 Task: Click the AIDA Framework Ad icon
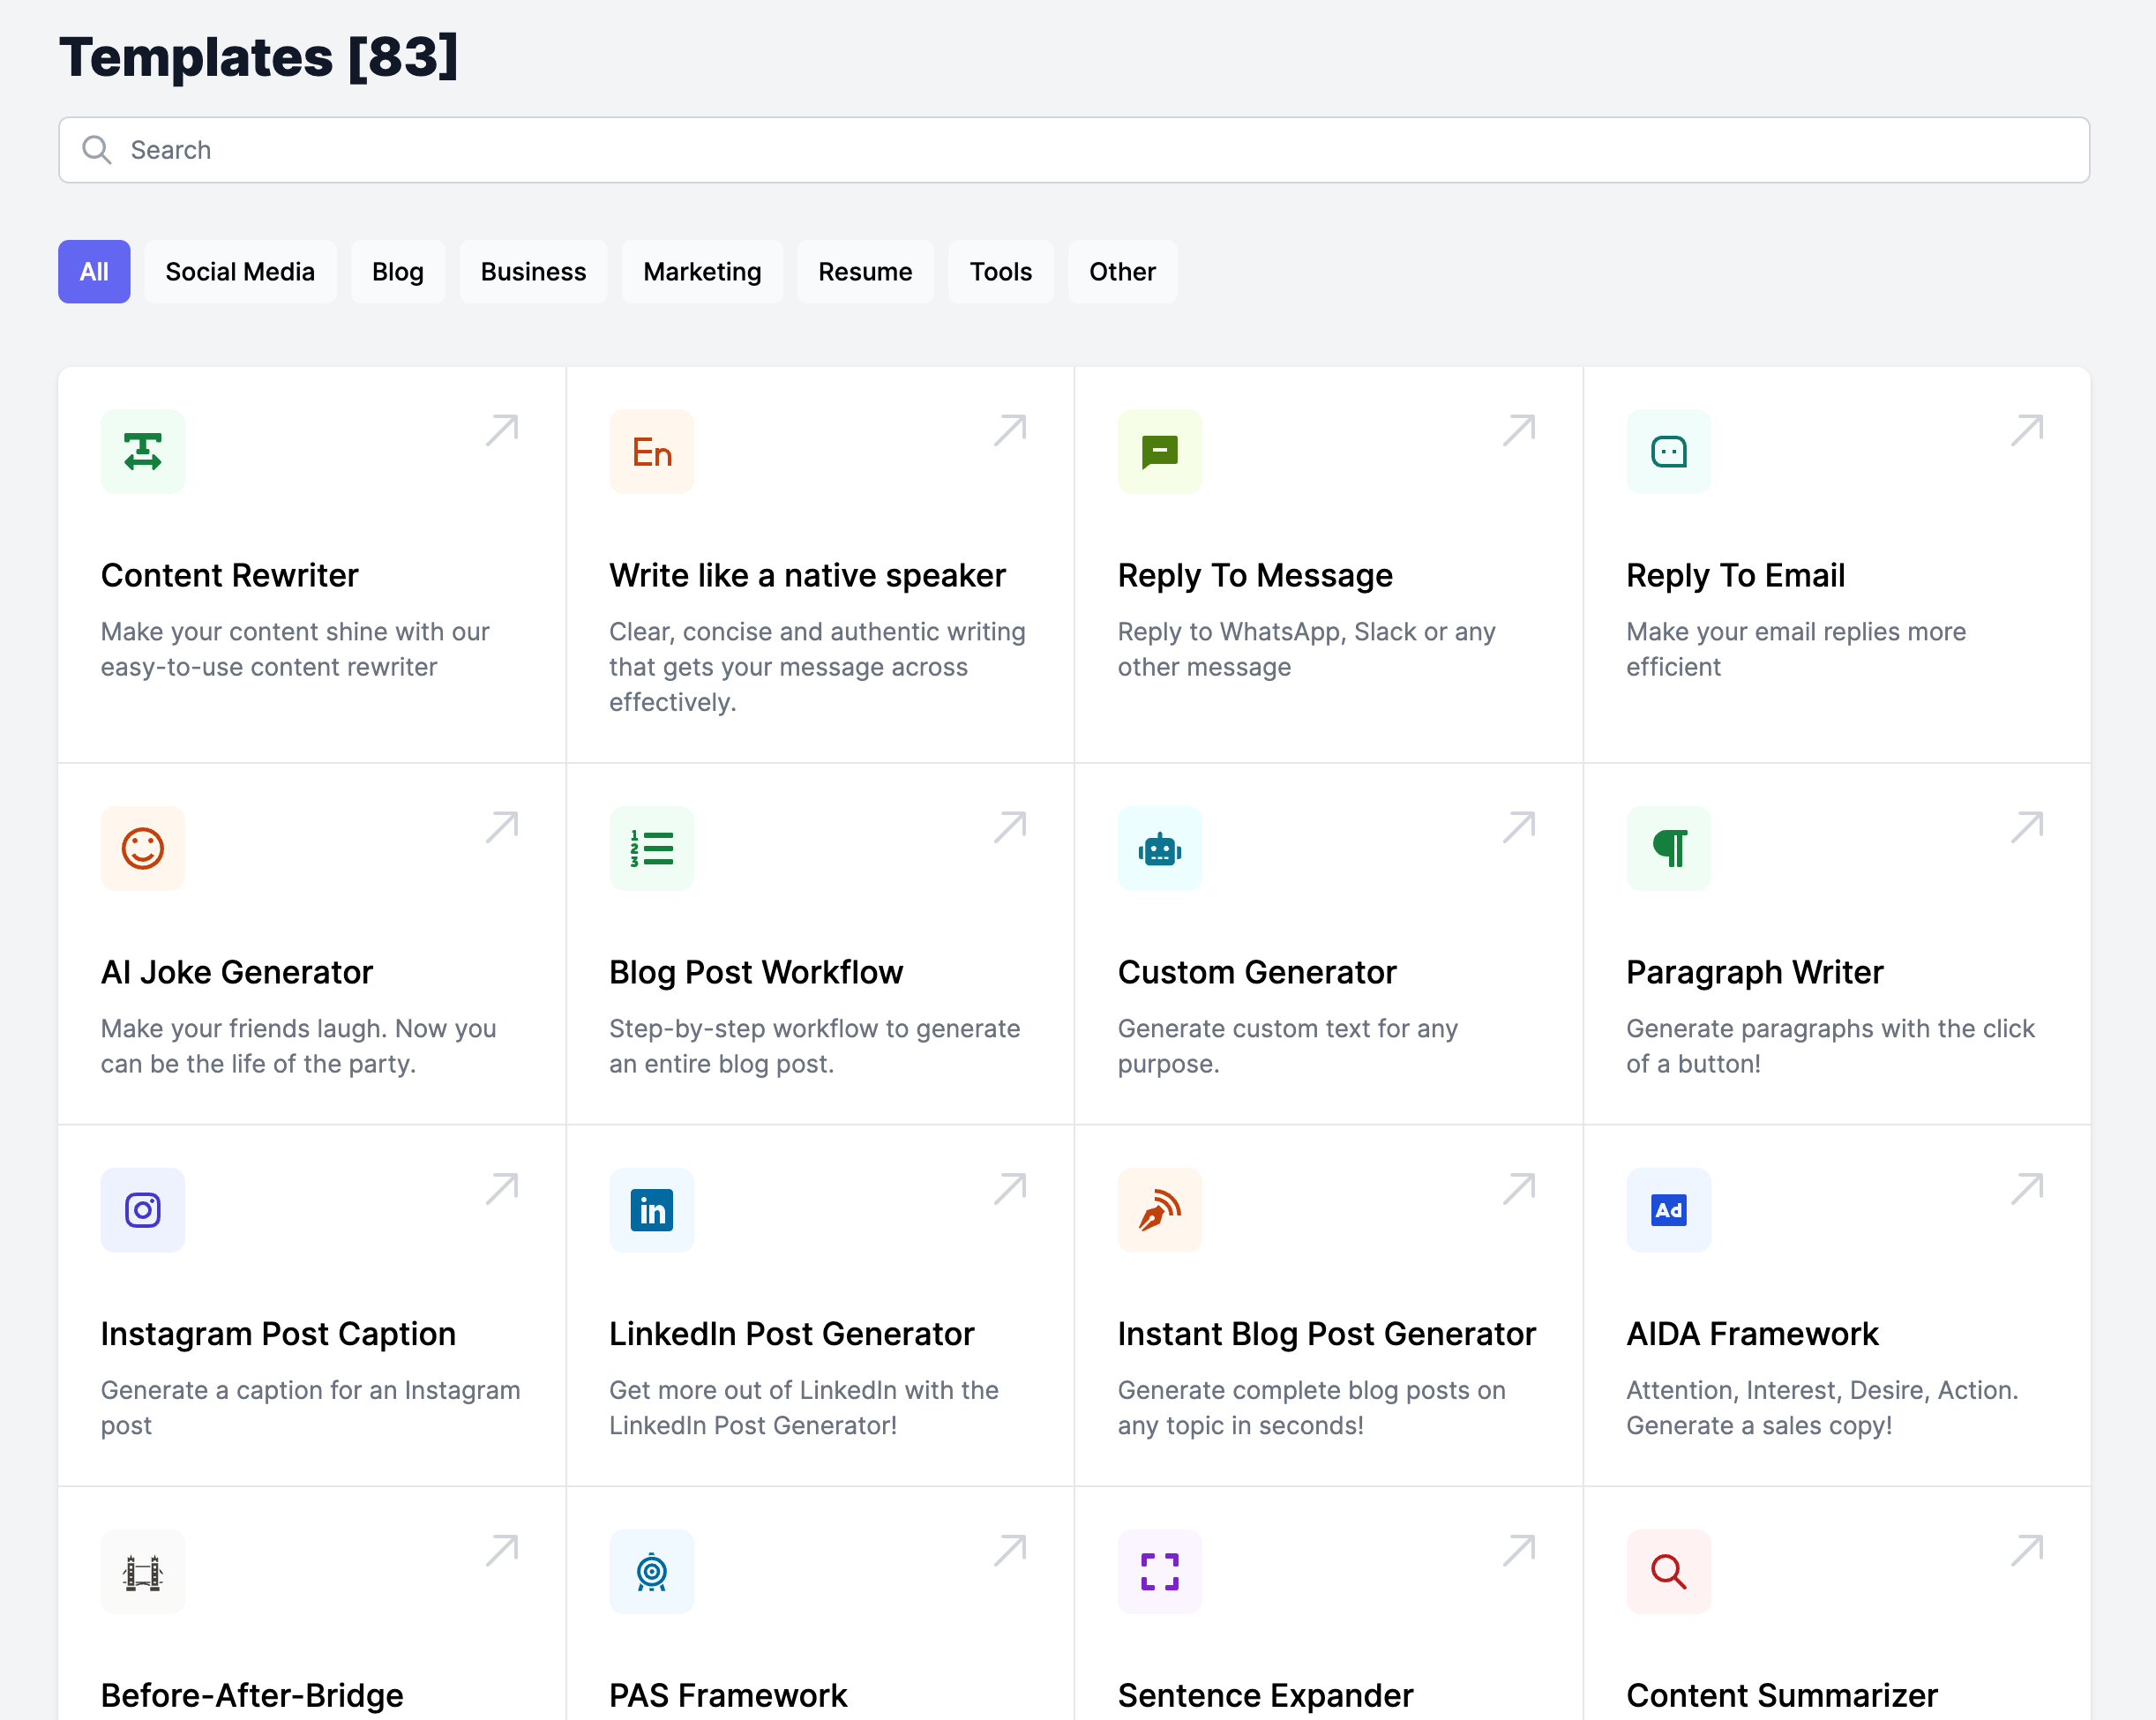click(x=1668, y=1210)
